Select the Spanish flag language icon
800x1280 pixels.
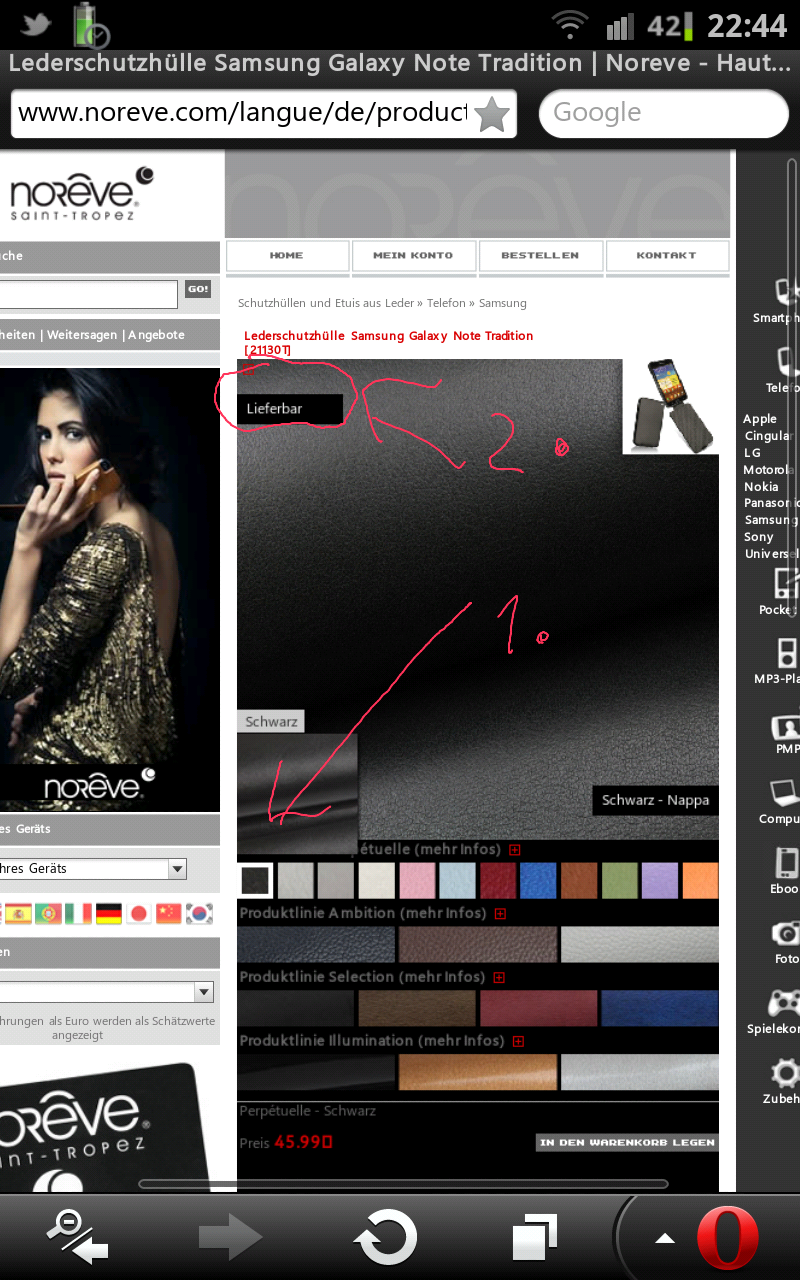coord(17,913)
